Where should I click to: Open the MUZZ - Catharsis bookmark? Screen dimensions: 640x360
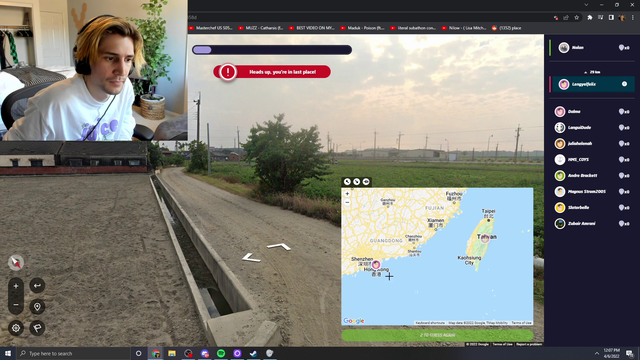[x=260, y=28]
